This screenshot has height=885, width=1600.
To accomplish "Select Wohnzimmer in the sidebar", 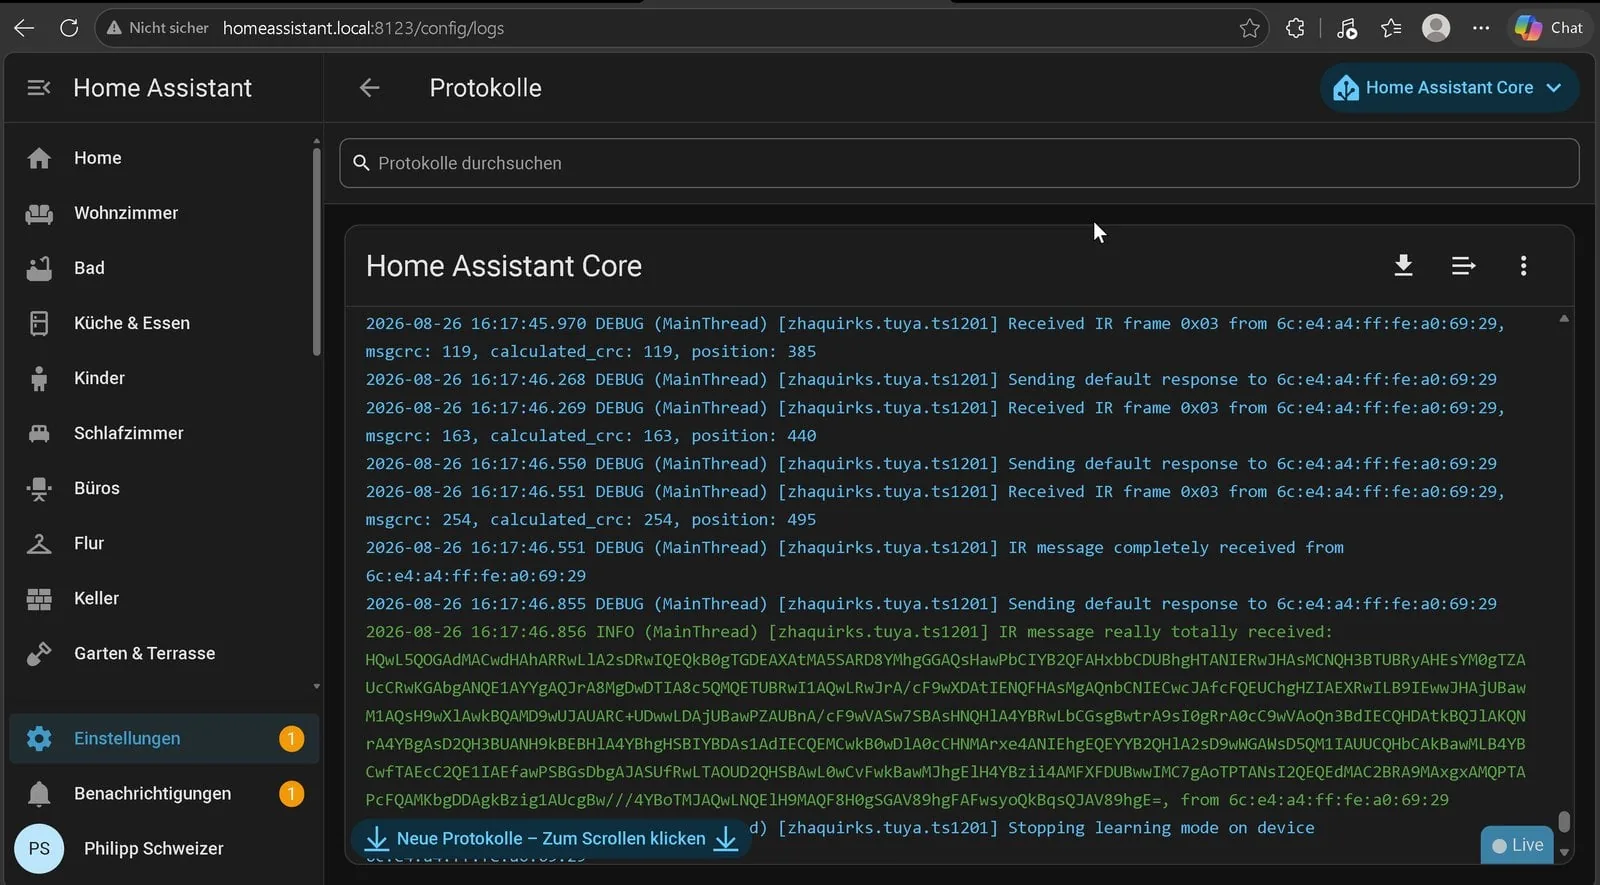I will point(164,213).
